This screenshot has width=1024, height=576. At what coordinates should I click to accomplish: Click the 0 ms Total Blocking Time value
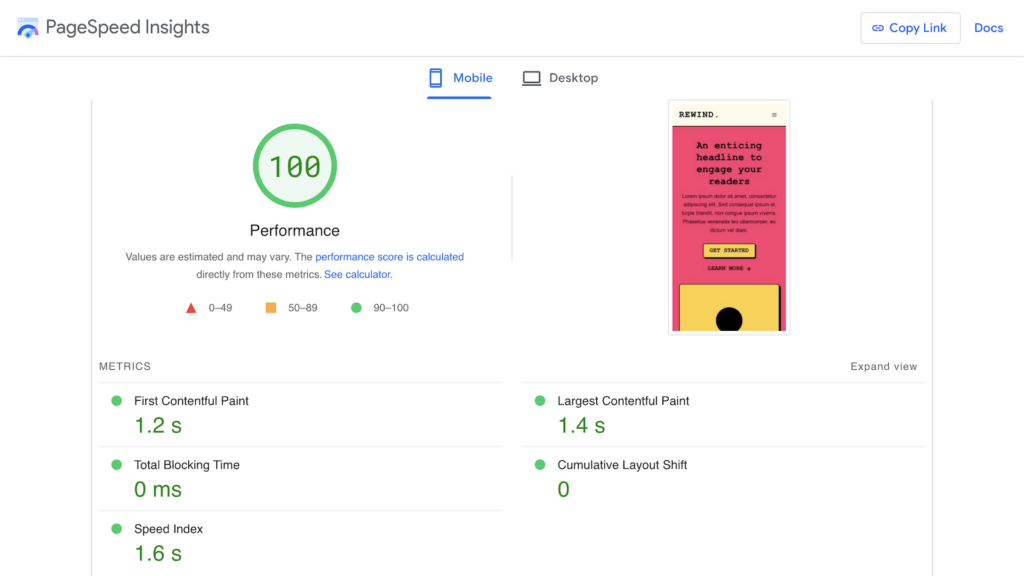158,490
